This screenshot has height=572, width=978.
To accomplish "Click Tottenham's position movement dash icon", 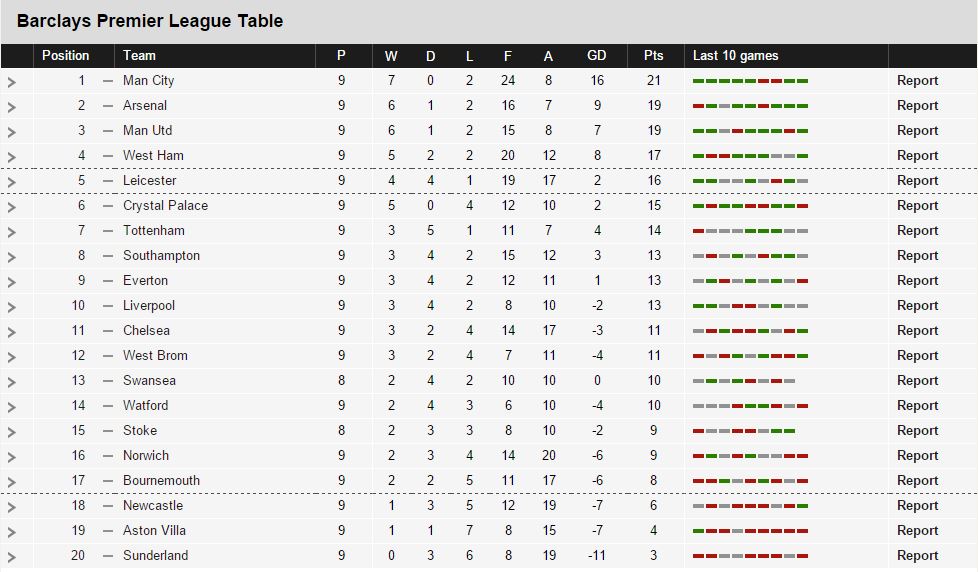I will click(108, 231).
